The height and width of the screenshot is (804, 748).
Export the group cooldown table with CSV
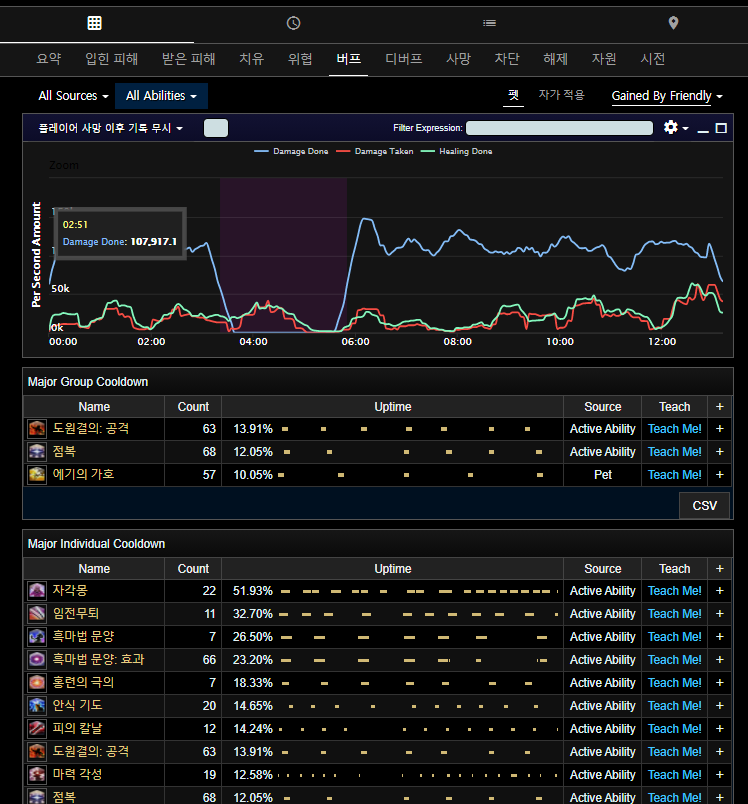pos(704,506)
